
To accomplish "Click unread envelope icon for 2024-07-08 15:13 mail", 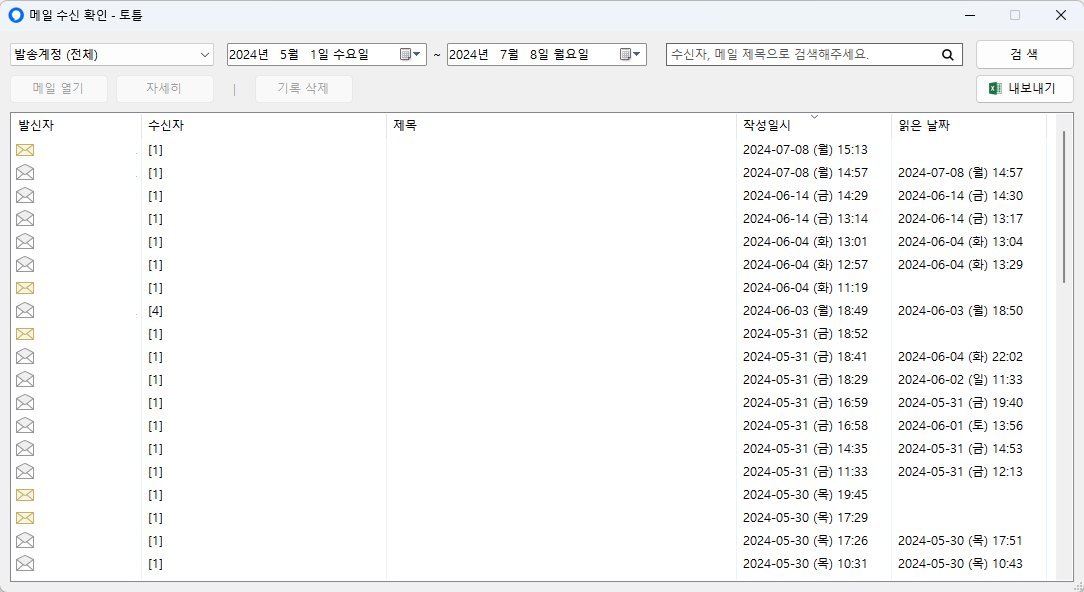I will (25, 150).
